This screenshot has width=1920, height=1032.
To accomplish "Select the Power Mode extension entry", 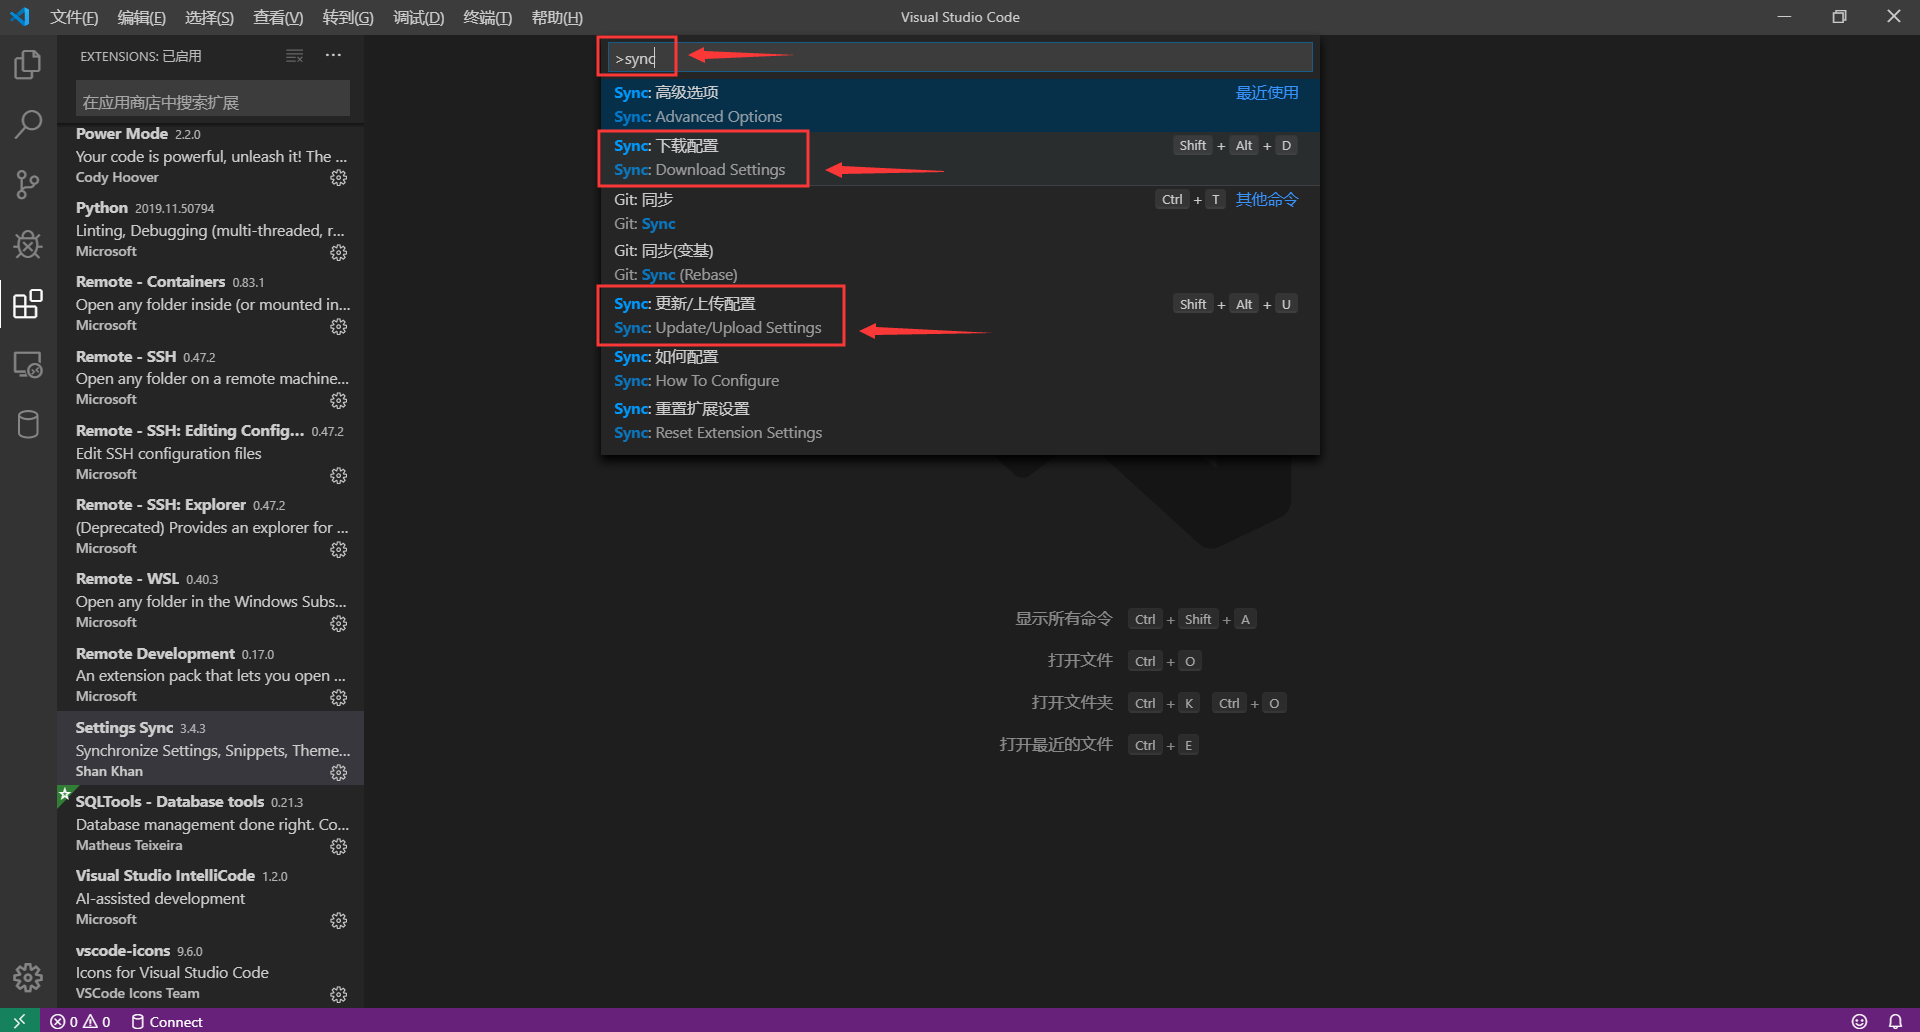I will pos(210,156).
